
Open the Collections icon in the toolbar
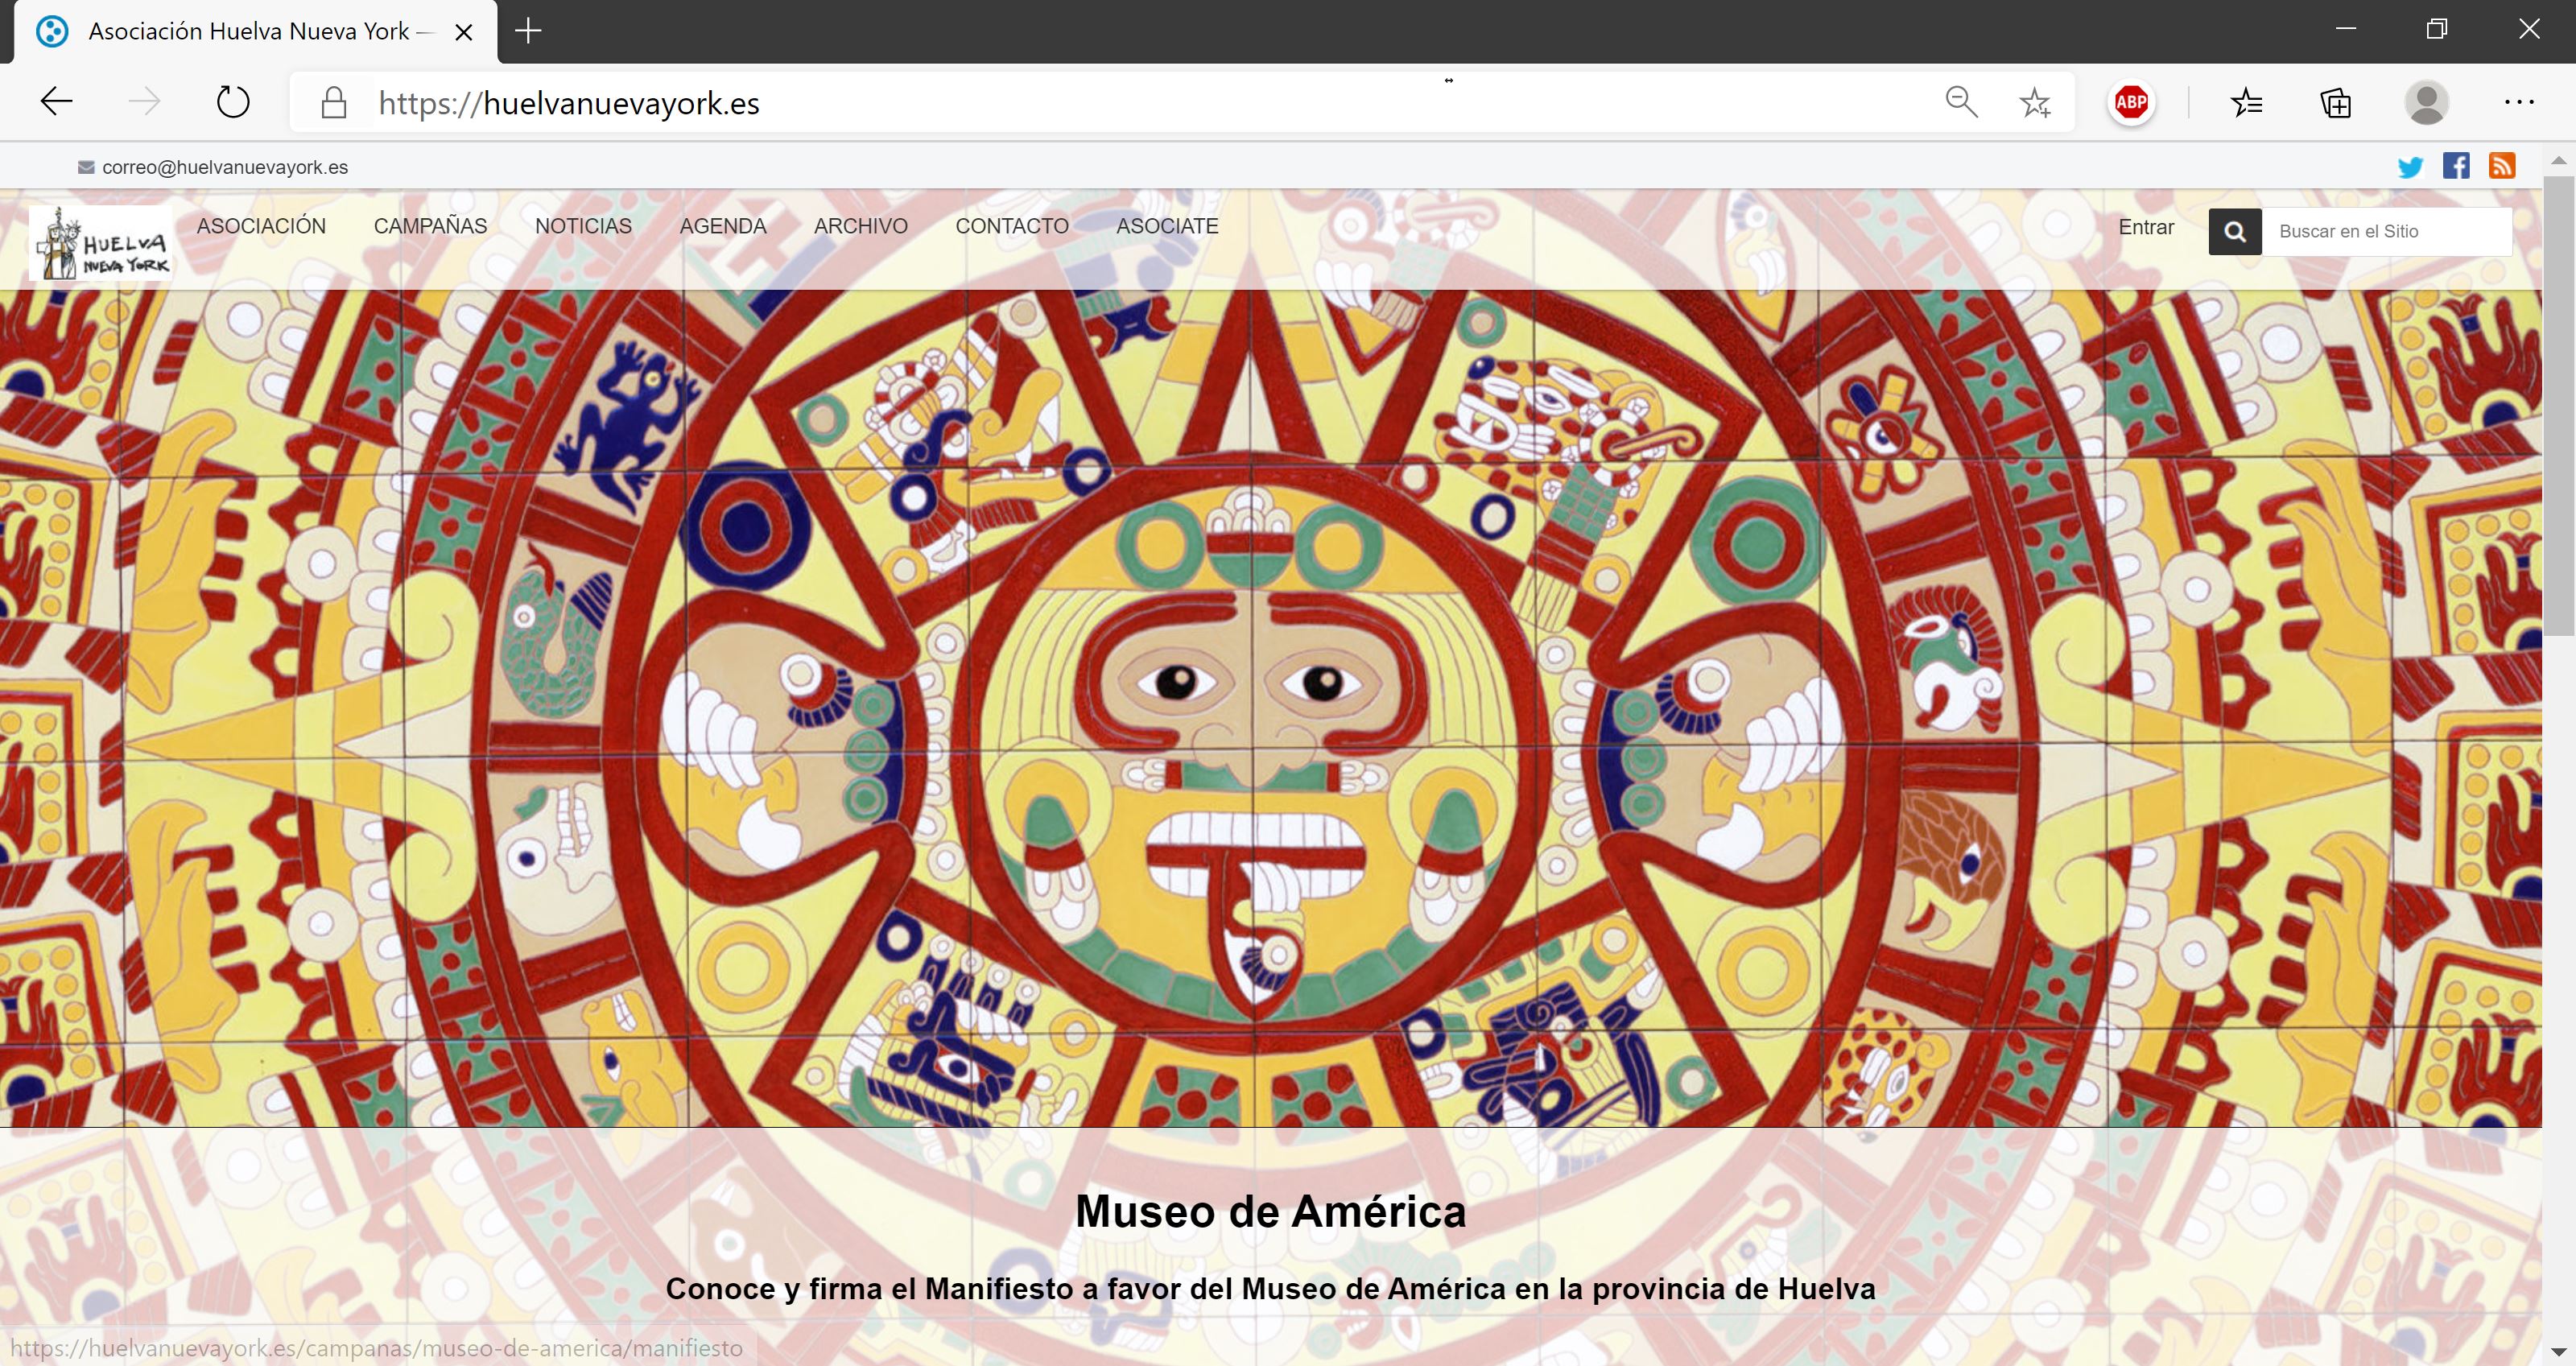click(2336, 102)
